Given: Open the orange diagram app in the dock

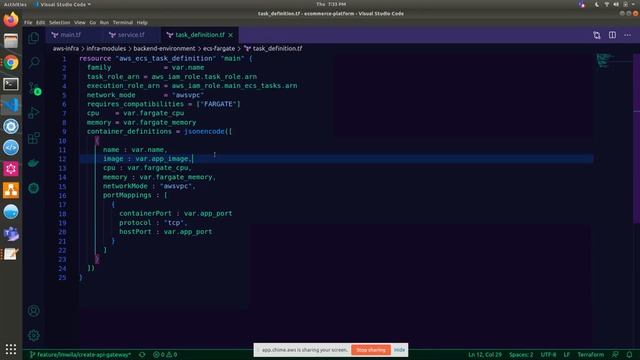Looking at the screenshot, I should click(x=11, y=190).
